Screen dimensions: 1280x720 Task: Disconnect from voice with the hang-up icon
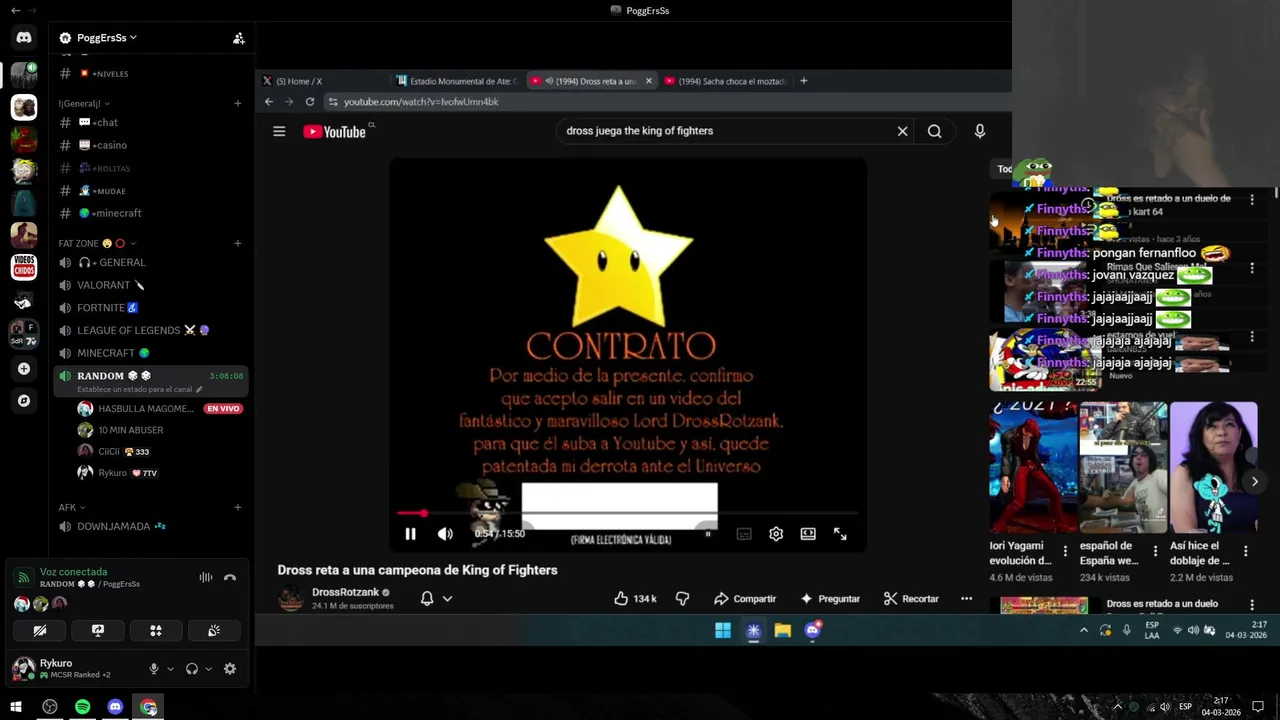pyautogui.click(x=230, y=577)
